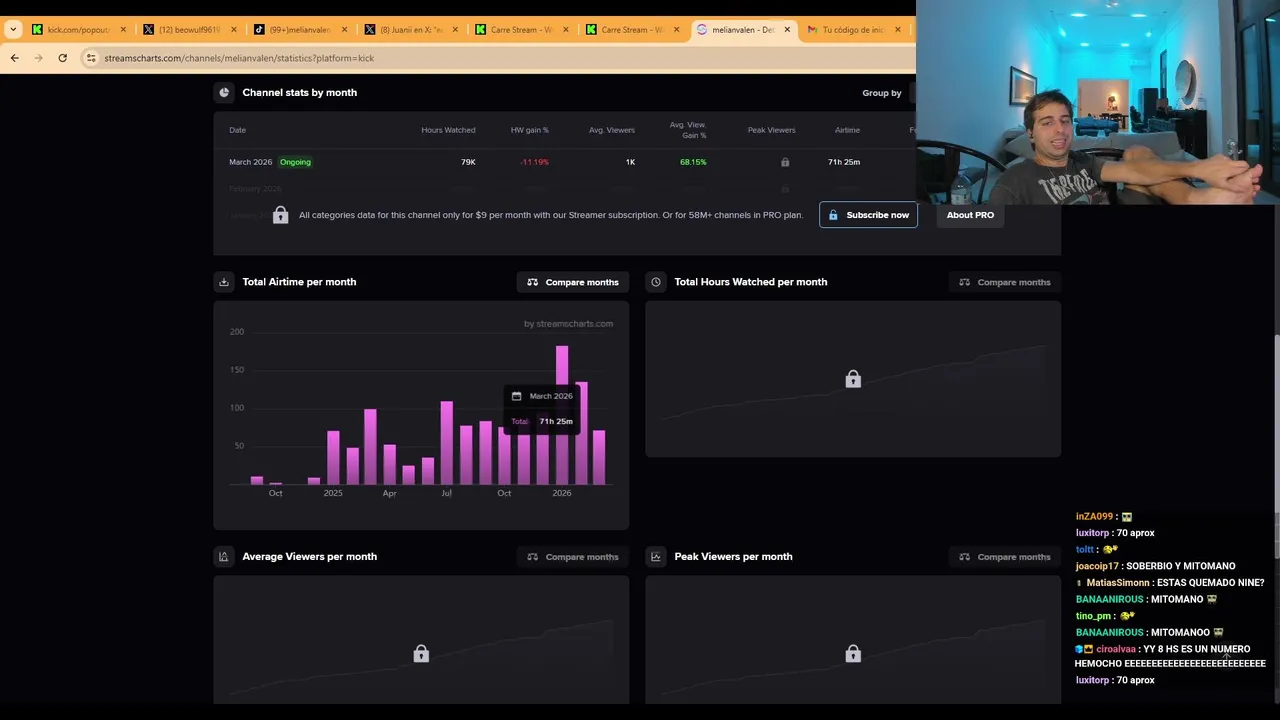The width and height of the screenshot is (1280, 720).
Task: Close the Tu código de inicio tab
Action: [x=897, y=30]
